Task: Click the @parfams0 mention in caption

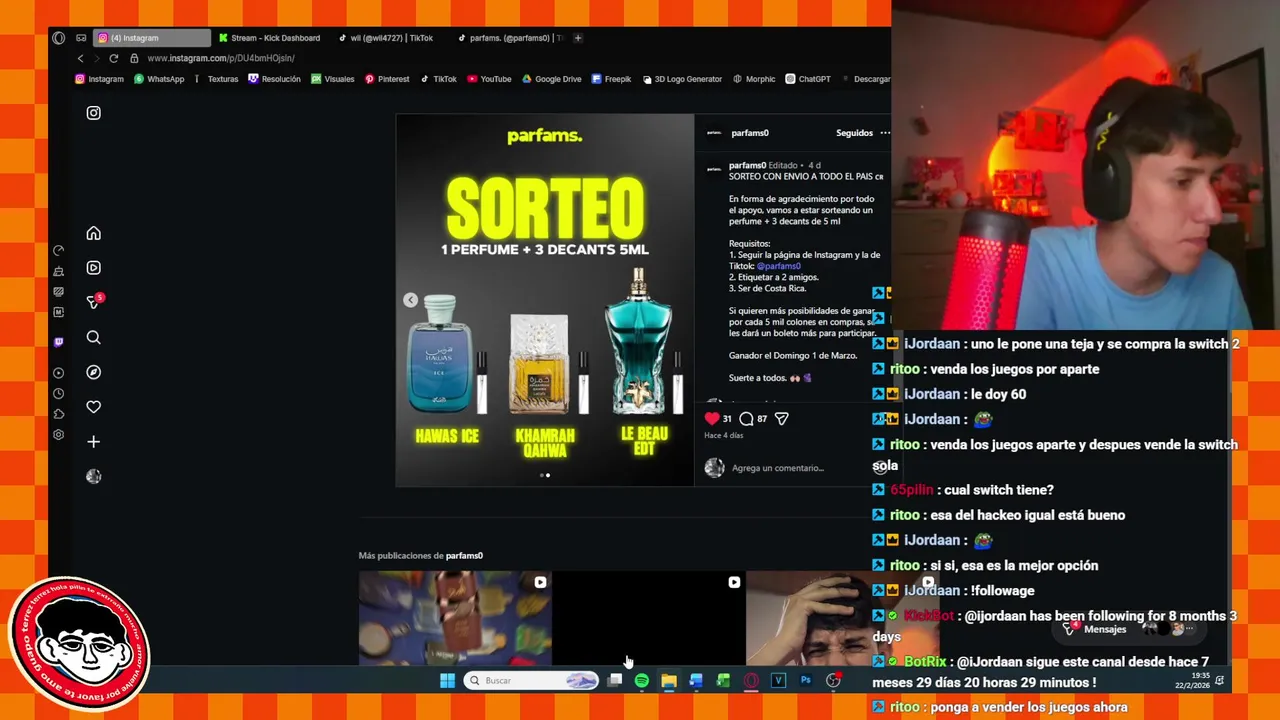Action: tap(778, 266)
